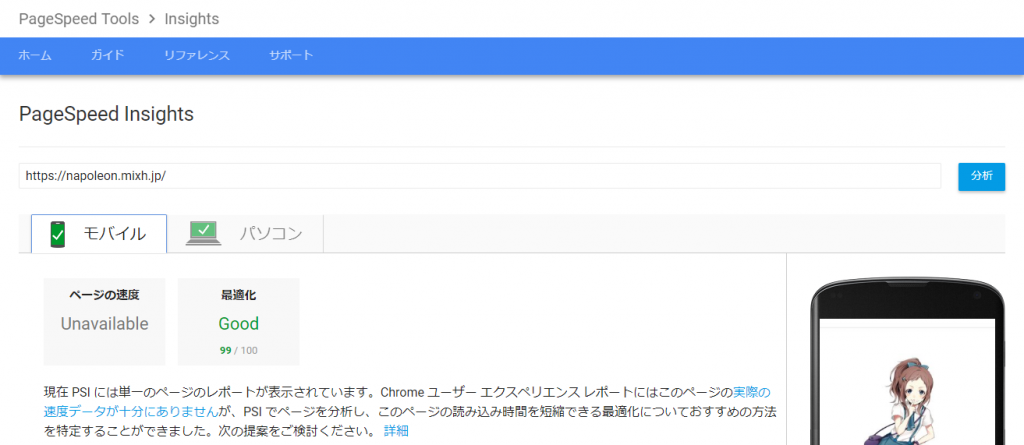Click the 最適化 Good score card
Viewport: 1024px width, 445px height.
238,321
